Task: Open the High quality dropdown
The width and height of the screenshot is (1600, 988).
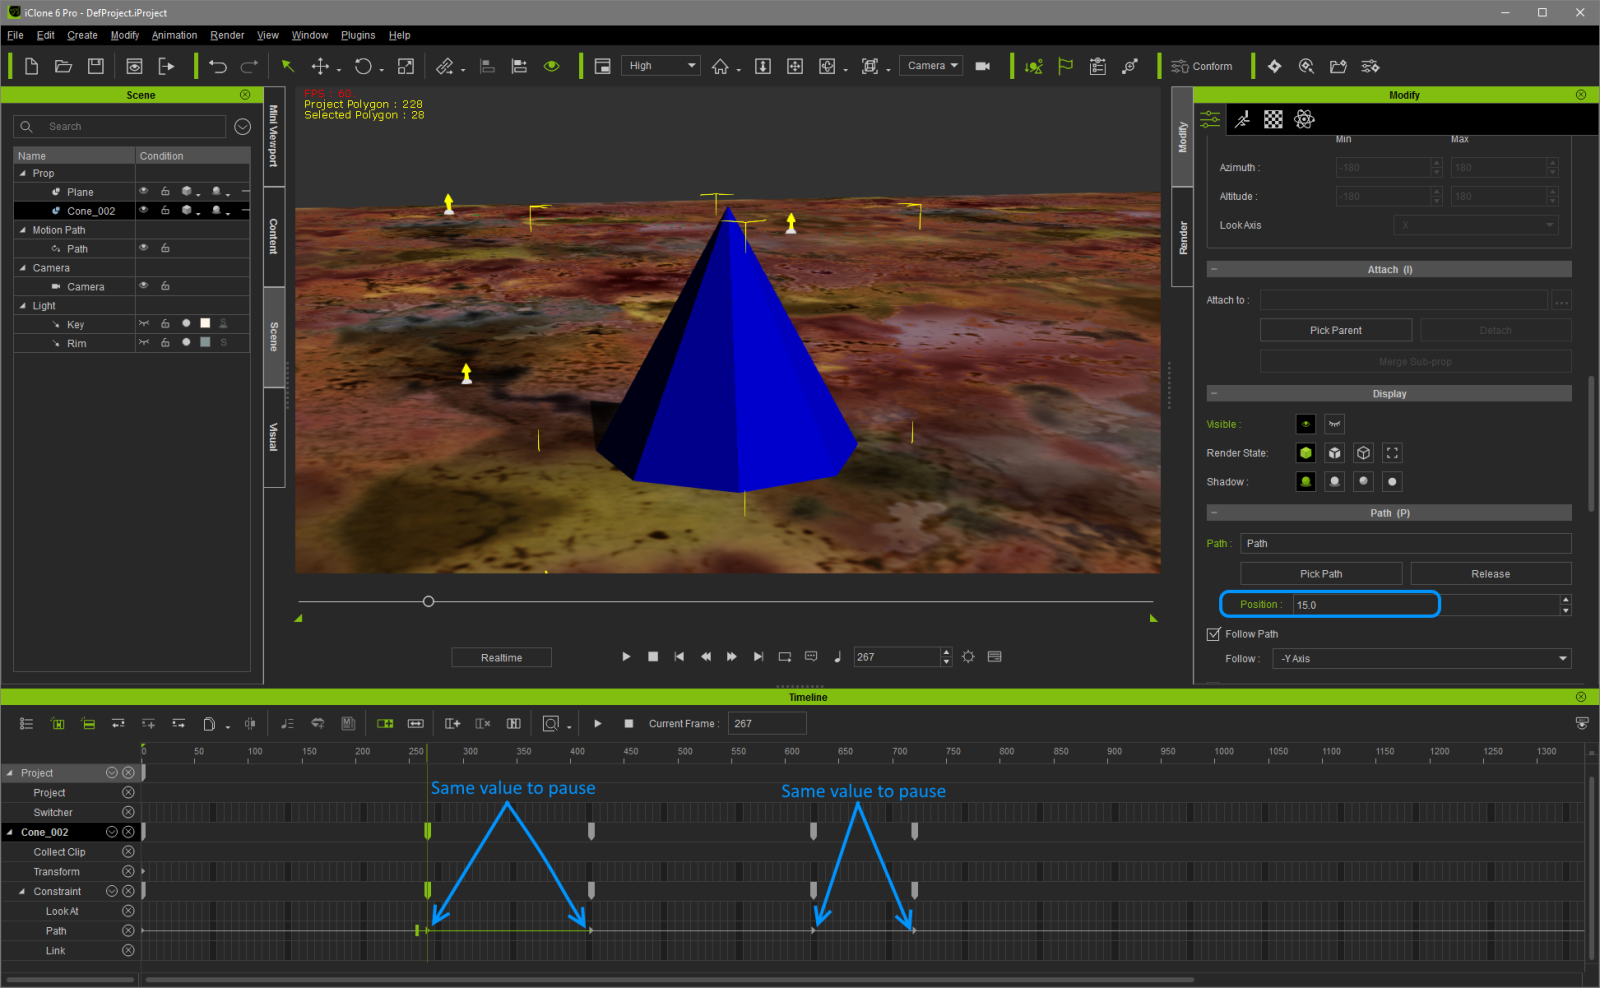Action: tap(661, 66)
